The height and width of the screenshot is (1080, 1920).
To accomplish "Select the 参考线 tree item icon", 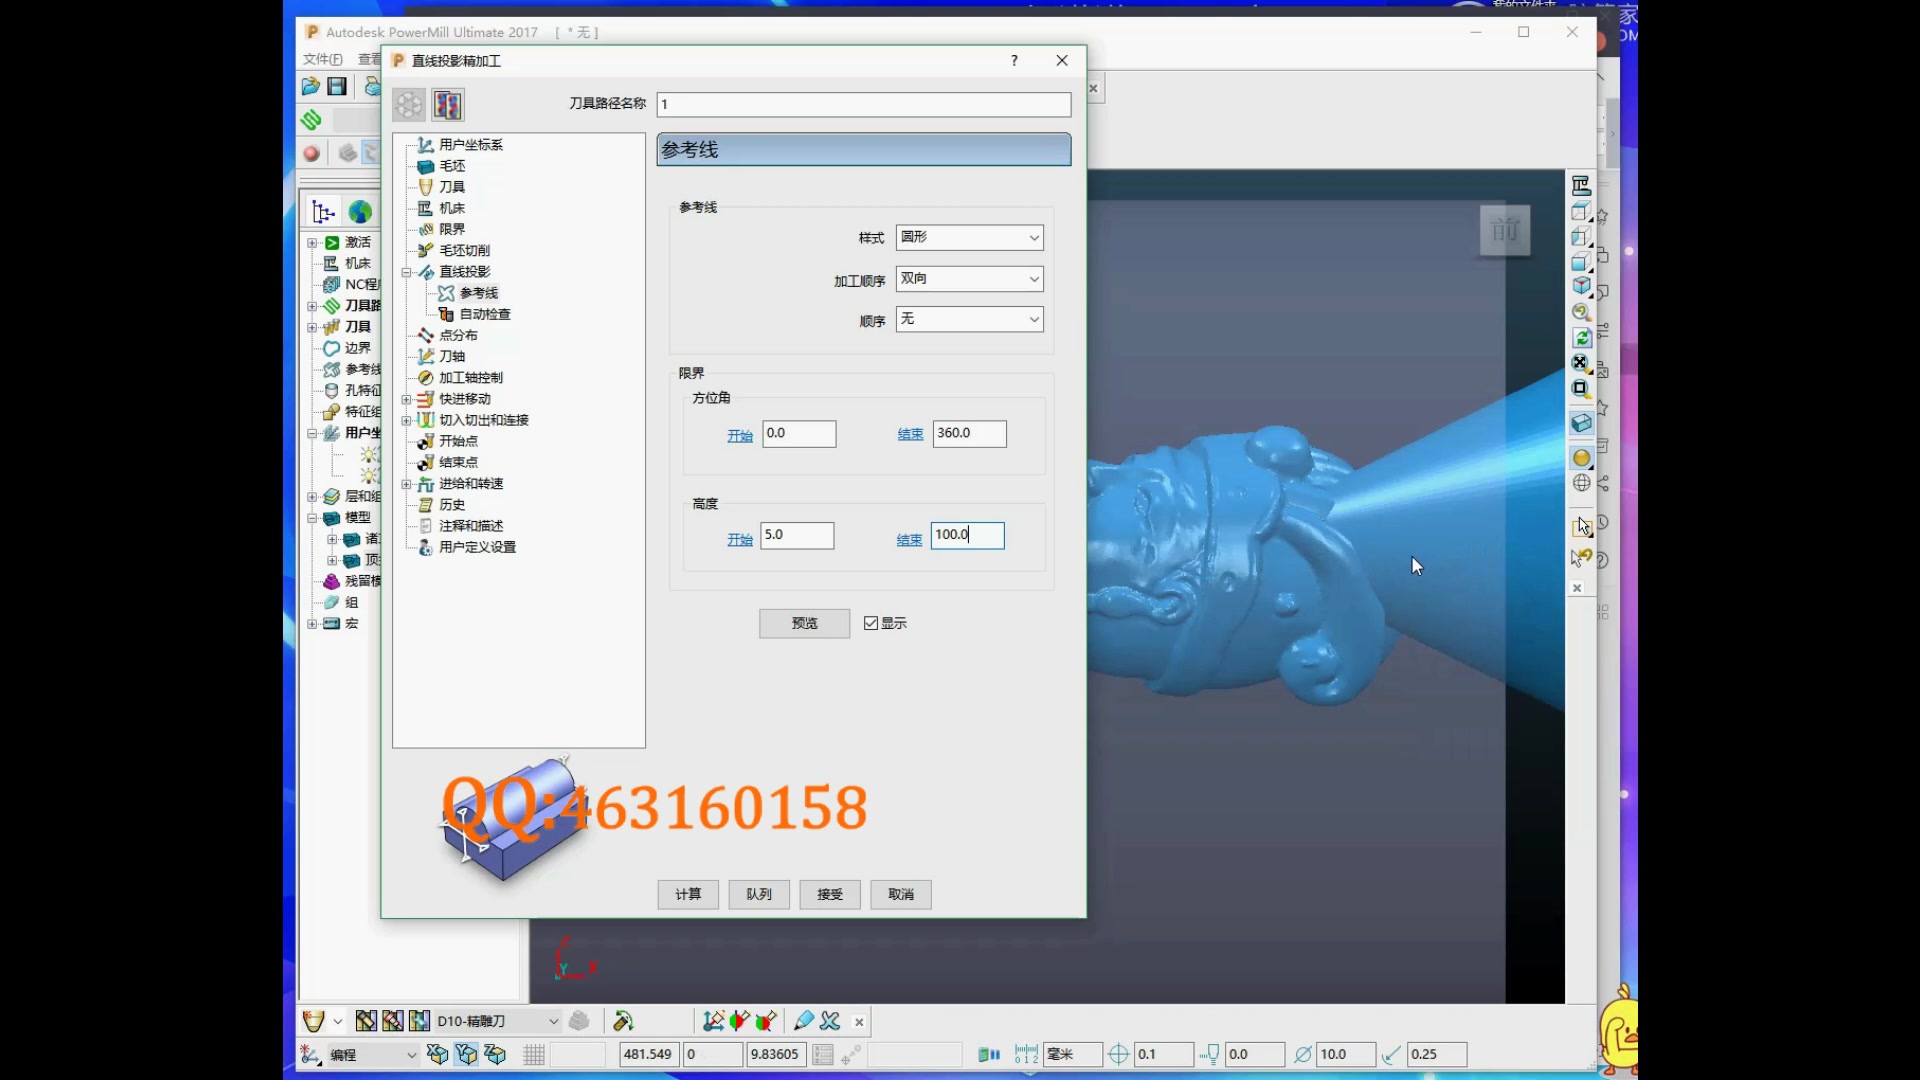I will coord(446,293).
